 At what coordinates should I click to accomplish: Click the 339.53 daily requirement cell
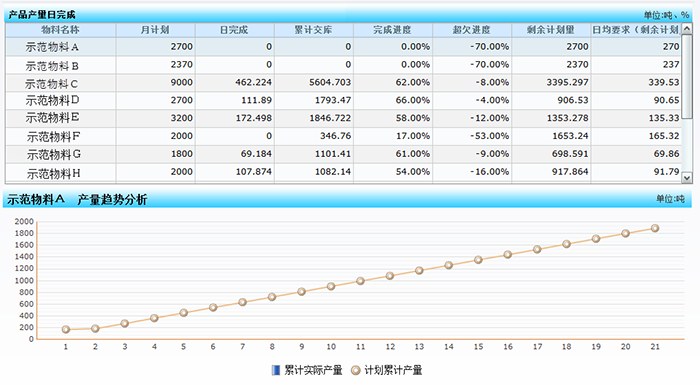point(636,83)
